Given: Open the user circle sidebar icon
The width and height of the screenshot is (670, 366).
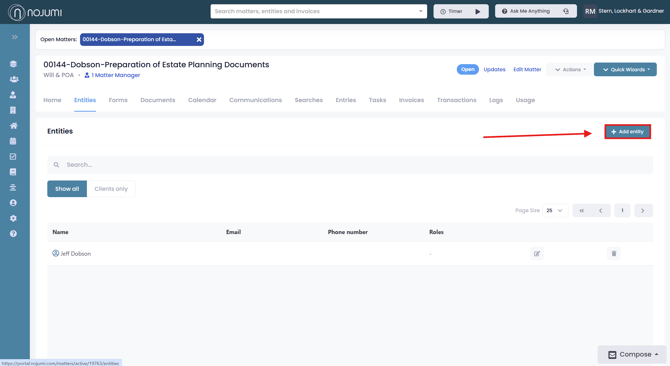Looking at the screenshot, I should click(x=13, y=203).
